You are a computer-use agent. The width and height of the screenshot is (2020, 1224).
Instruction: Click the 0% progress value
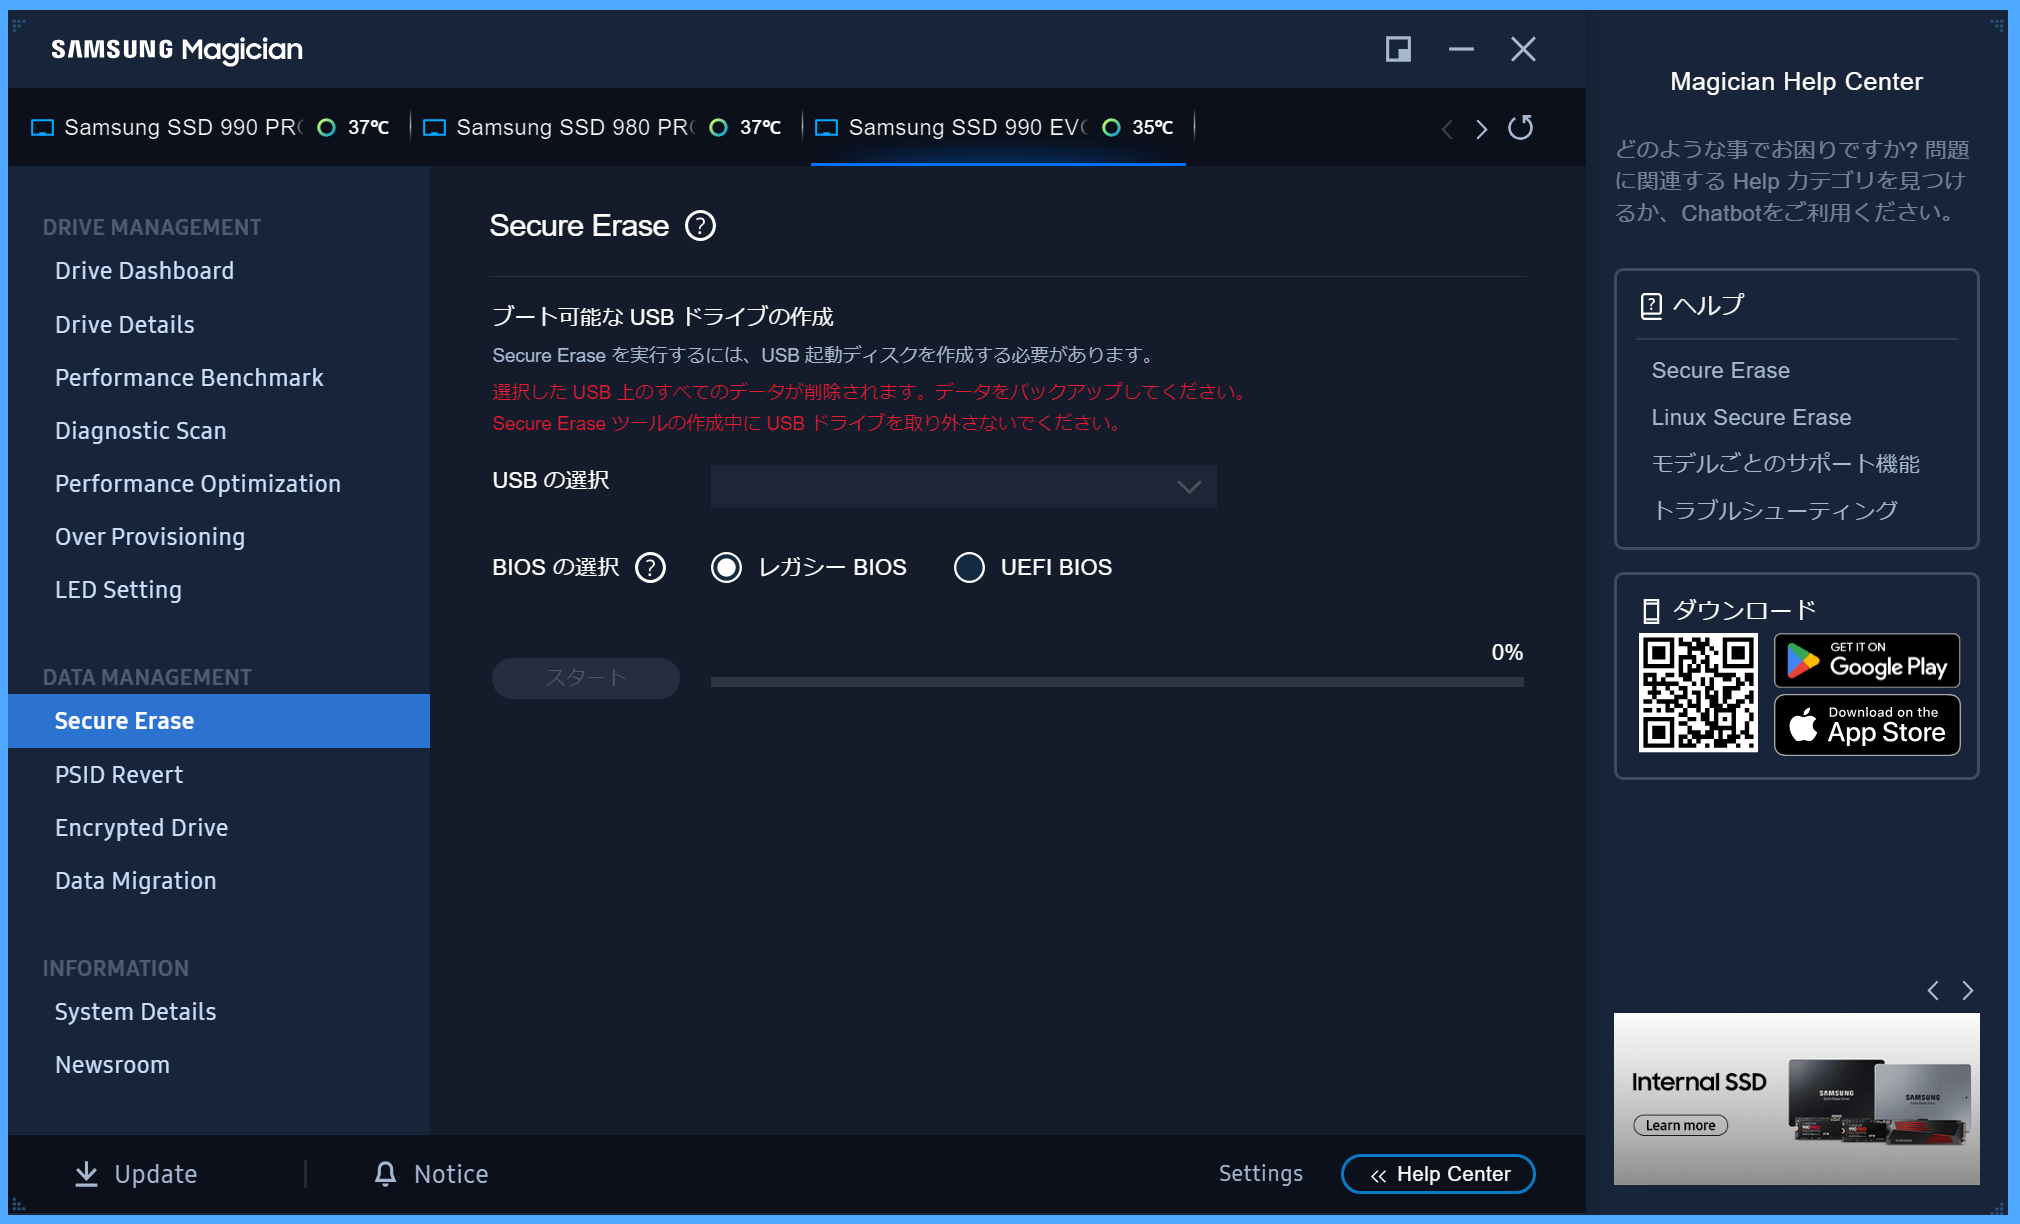coord(1507,653)
